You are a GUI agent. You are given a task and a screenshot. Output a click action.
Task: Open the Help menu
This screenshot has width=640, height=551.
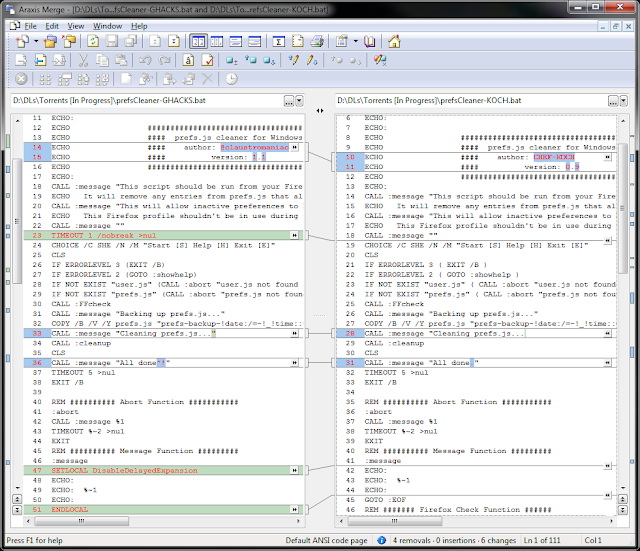[139, 26]
